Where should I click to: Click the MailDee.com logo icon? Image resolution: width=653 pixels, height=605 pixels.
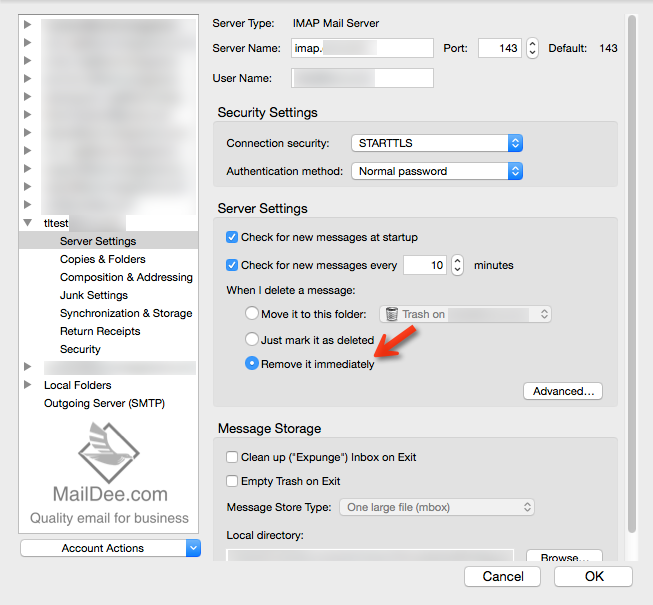(x=109, y=452)
